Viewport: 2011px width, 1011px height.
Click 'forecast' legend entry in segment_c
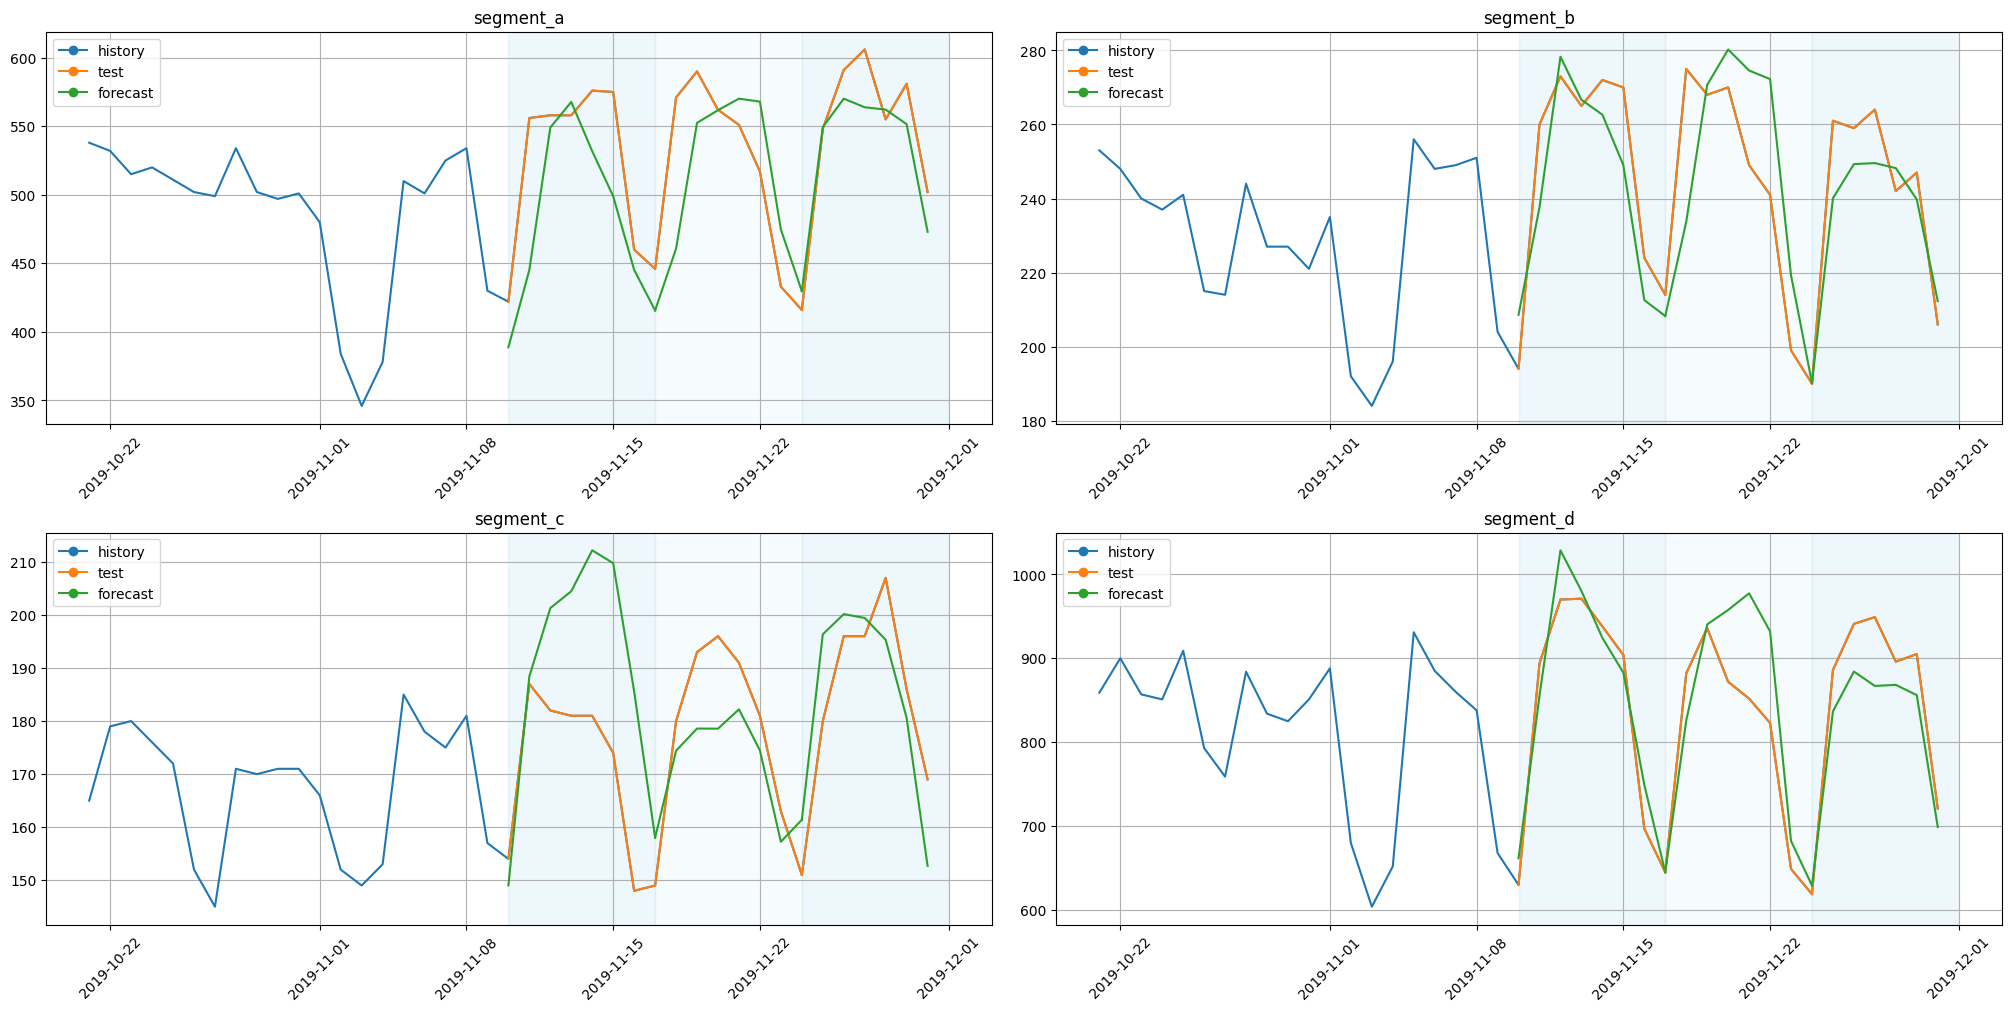pos(107,594)
